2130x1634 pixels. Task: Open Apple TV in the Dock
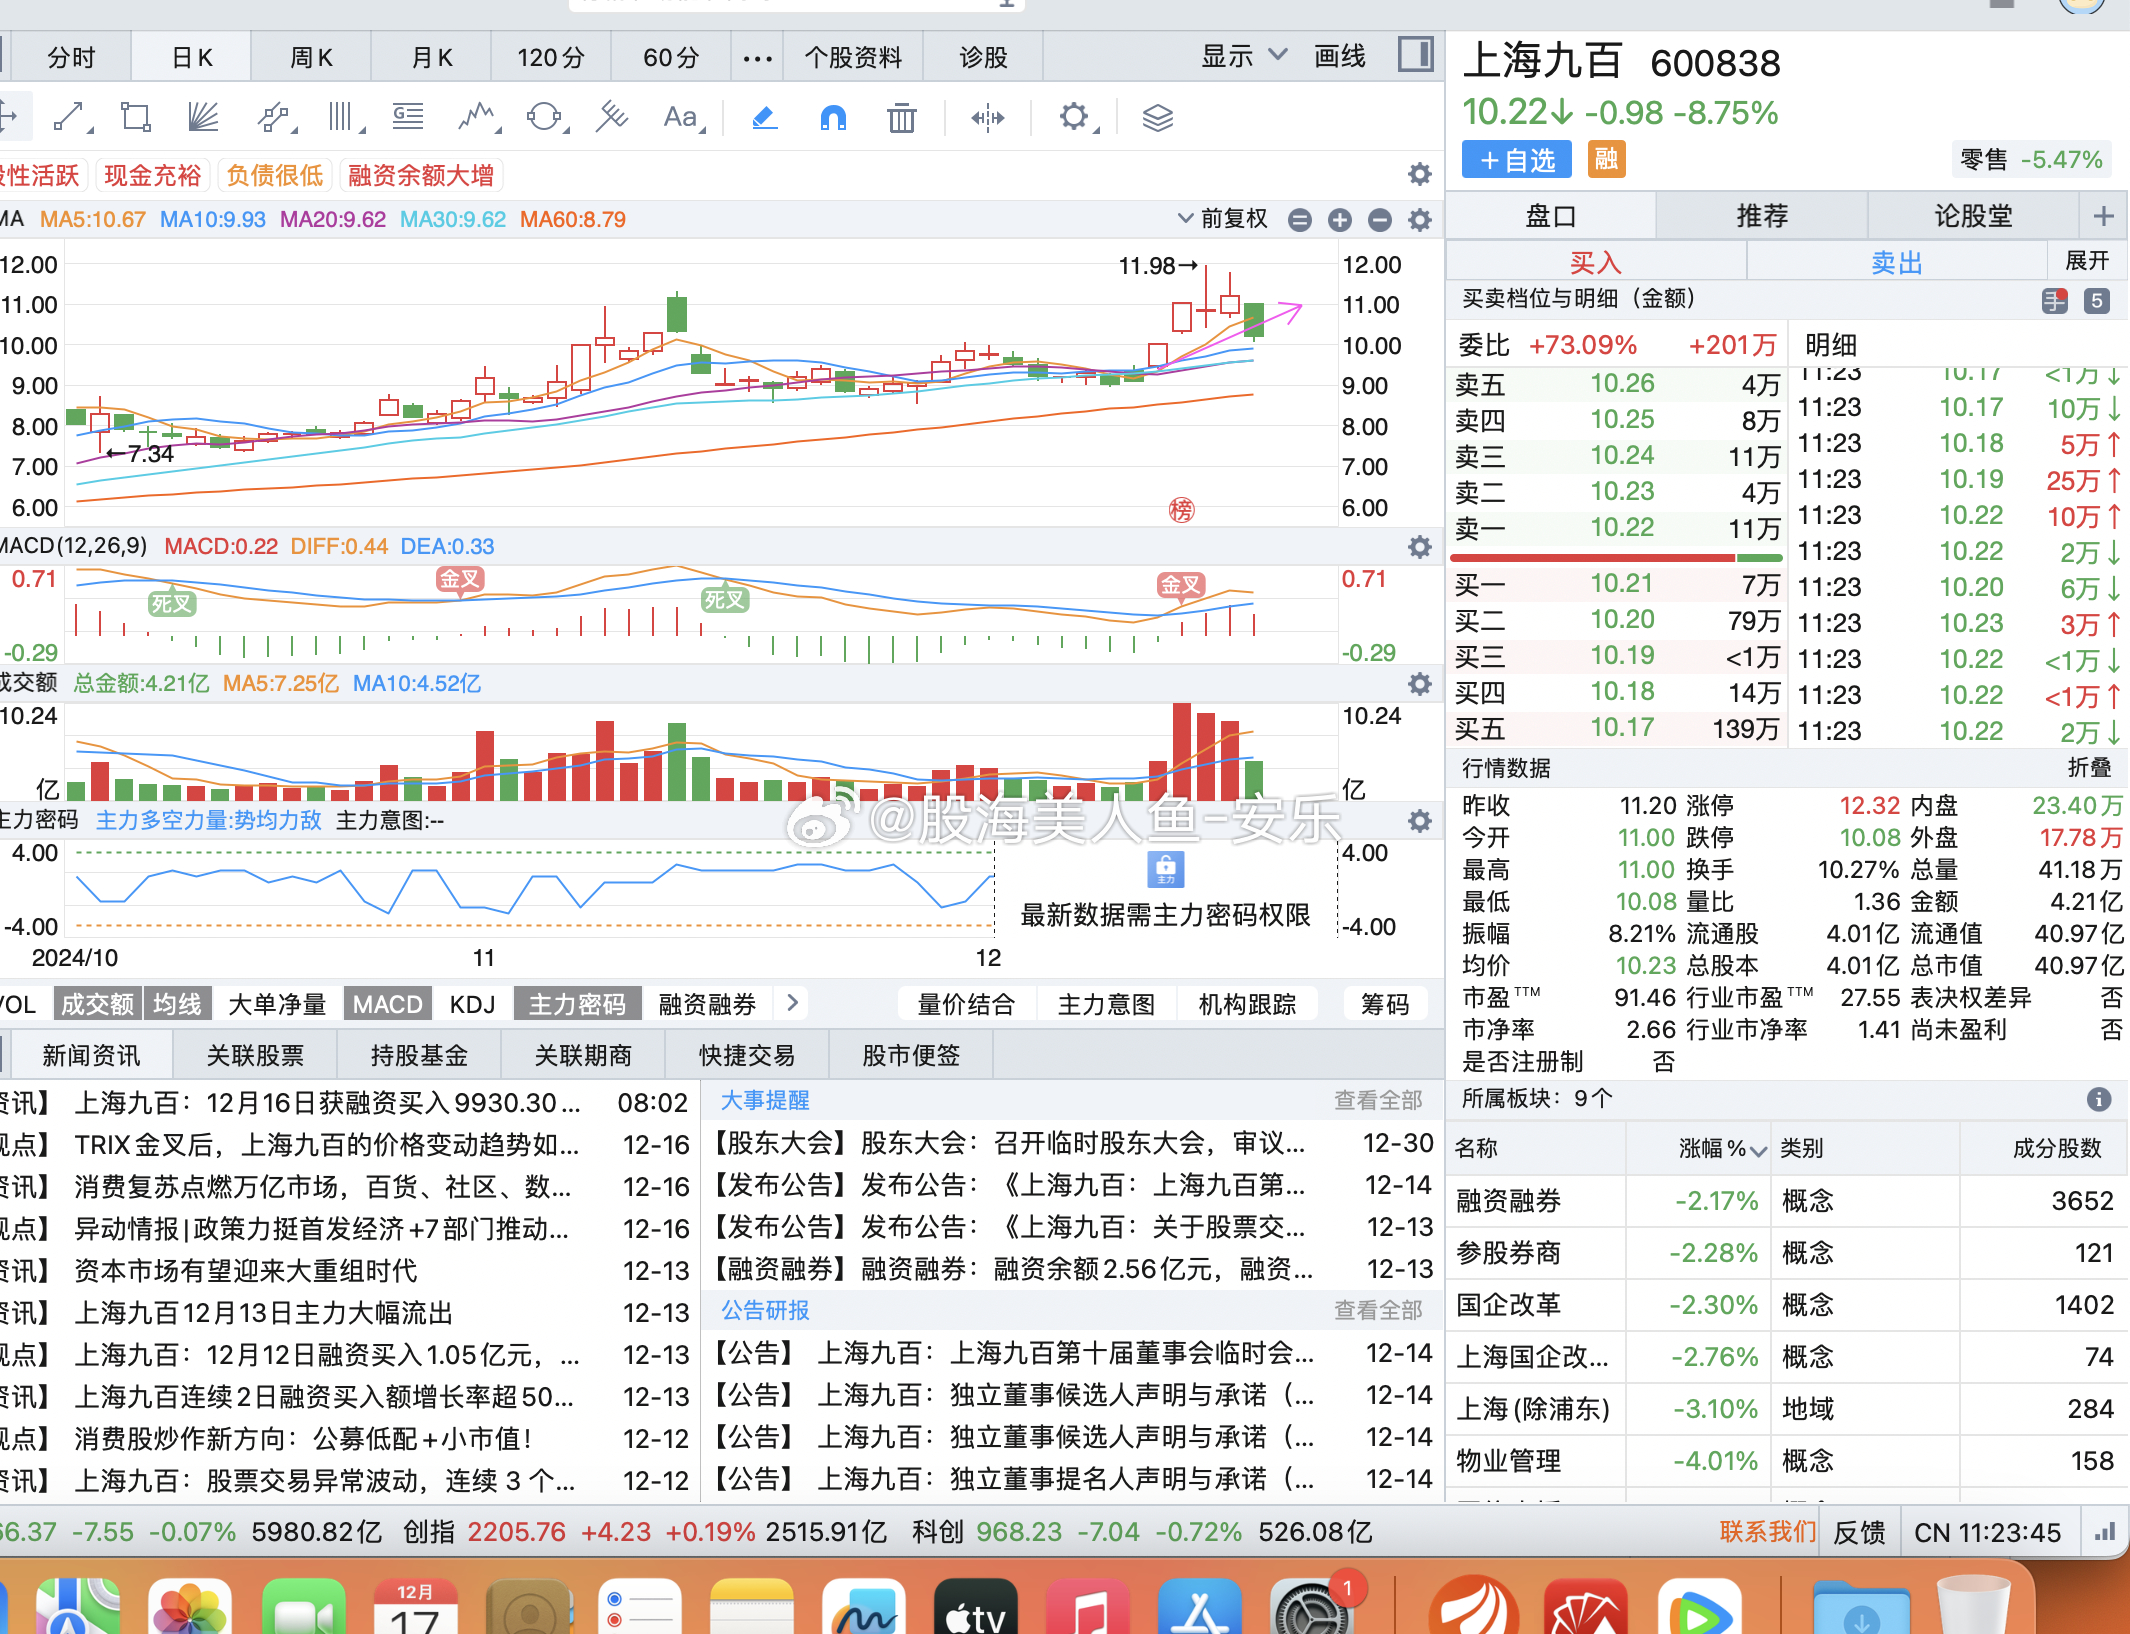click(x=976, y=1607)
